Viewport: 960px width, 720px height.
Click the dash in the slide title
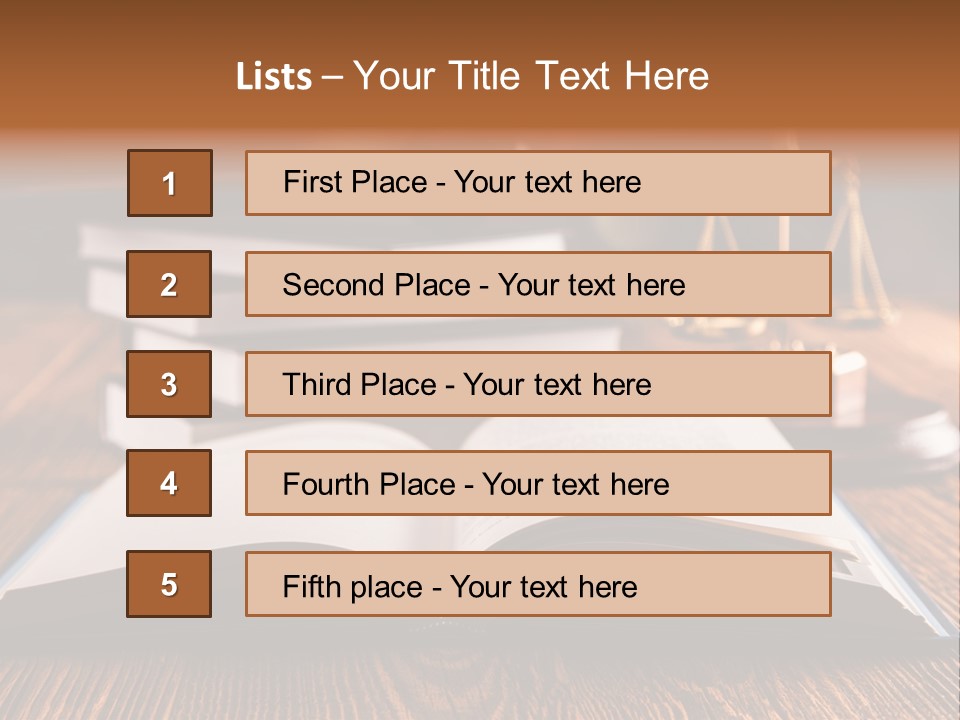[x=333, y=77]
